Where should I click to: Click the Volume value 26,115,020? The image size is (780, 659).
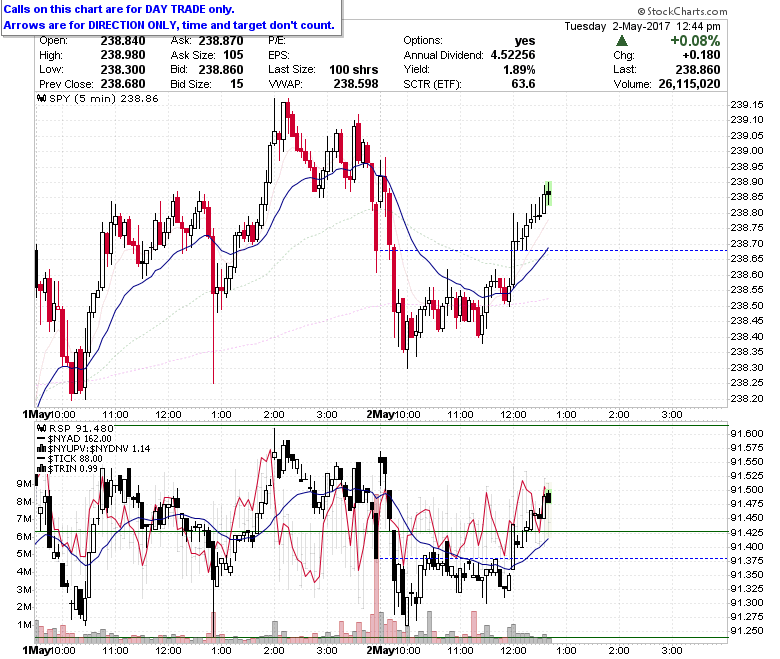[689, 84]
